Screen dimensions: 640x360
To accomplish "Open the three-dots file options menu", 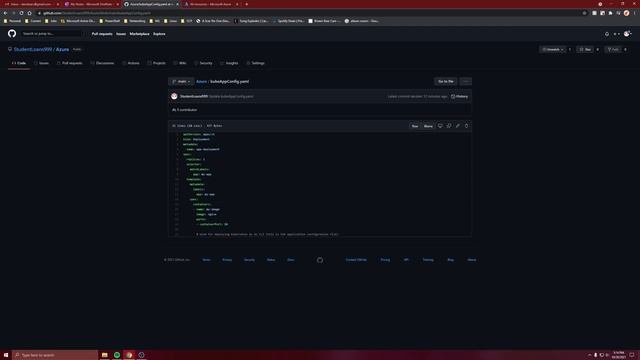I will [x=465, y=82].
